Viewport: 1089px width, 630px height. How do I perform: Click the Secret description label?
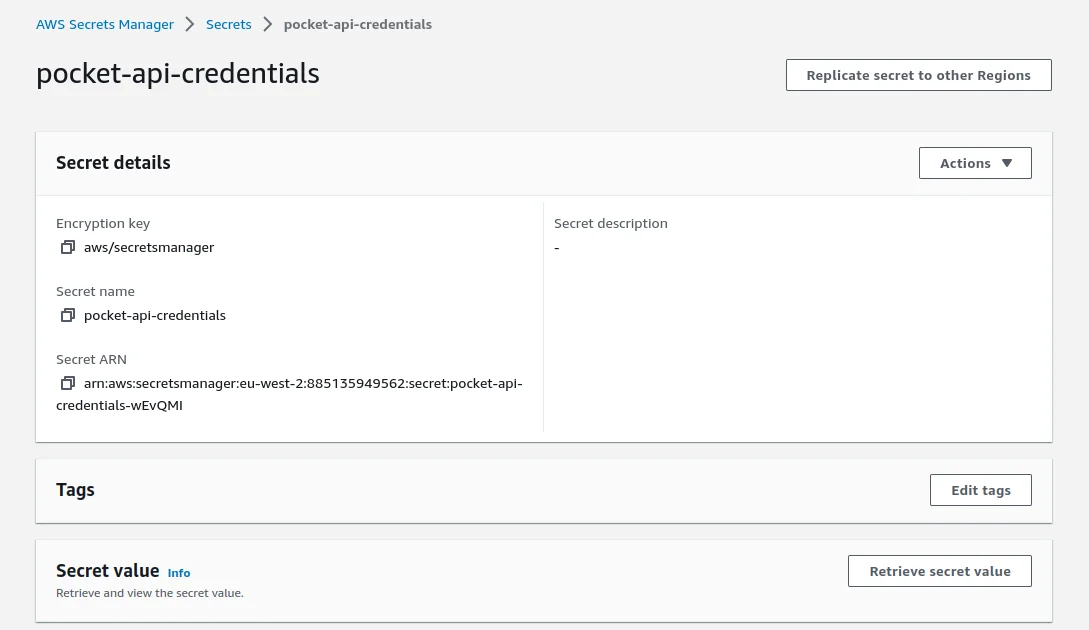(x=610, y=223)
